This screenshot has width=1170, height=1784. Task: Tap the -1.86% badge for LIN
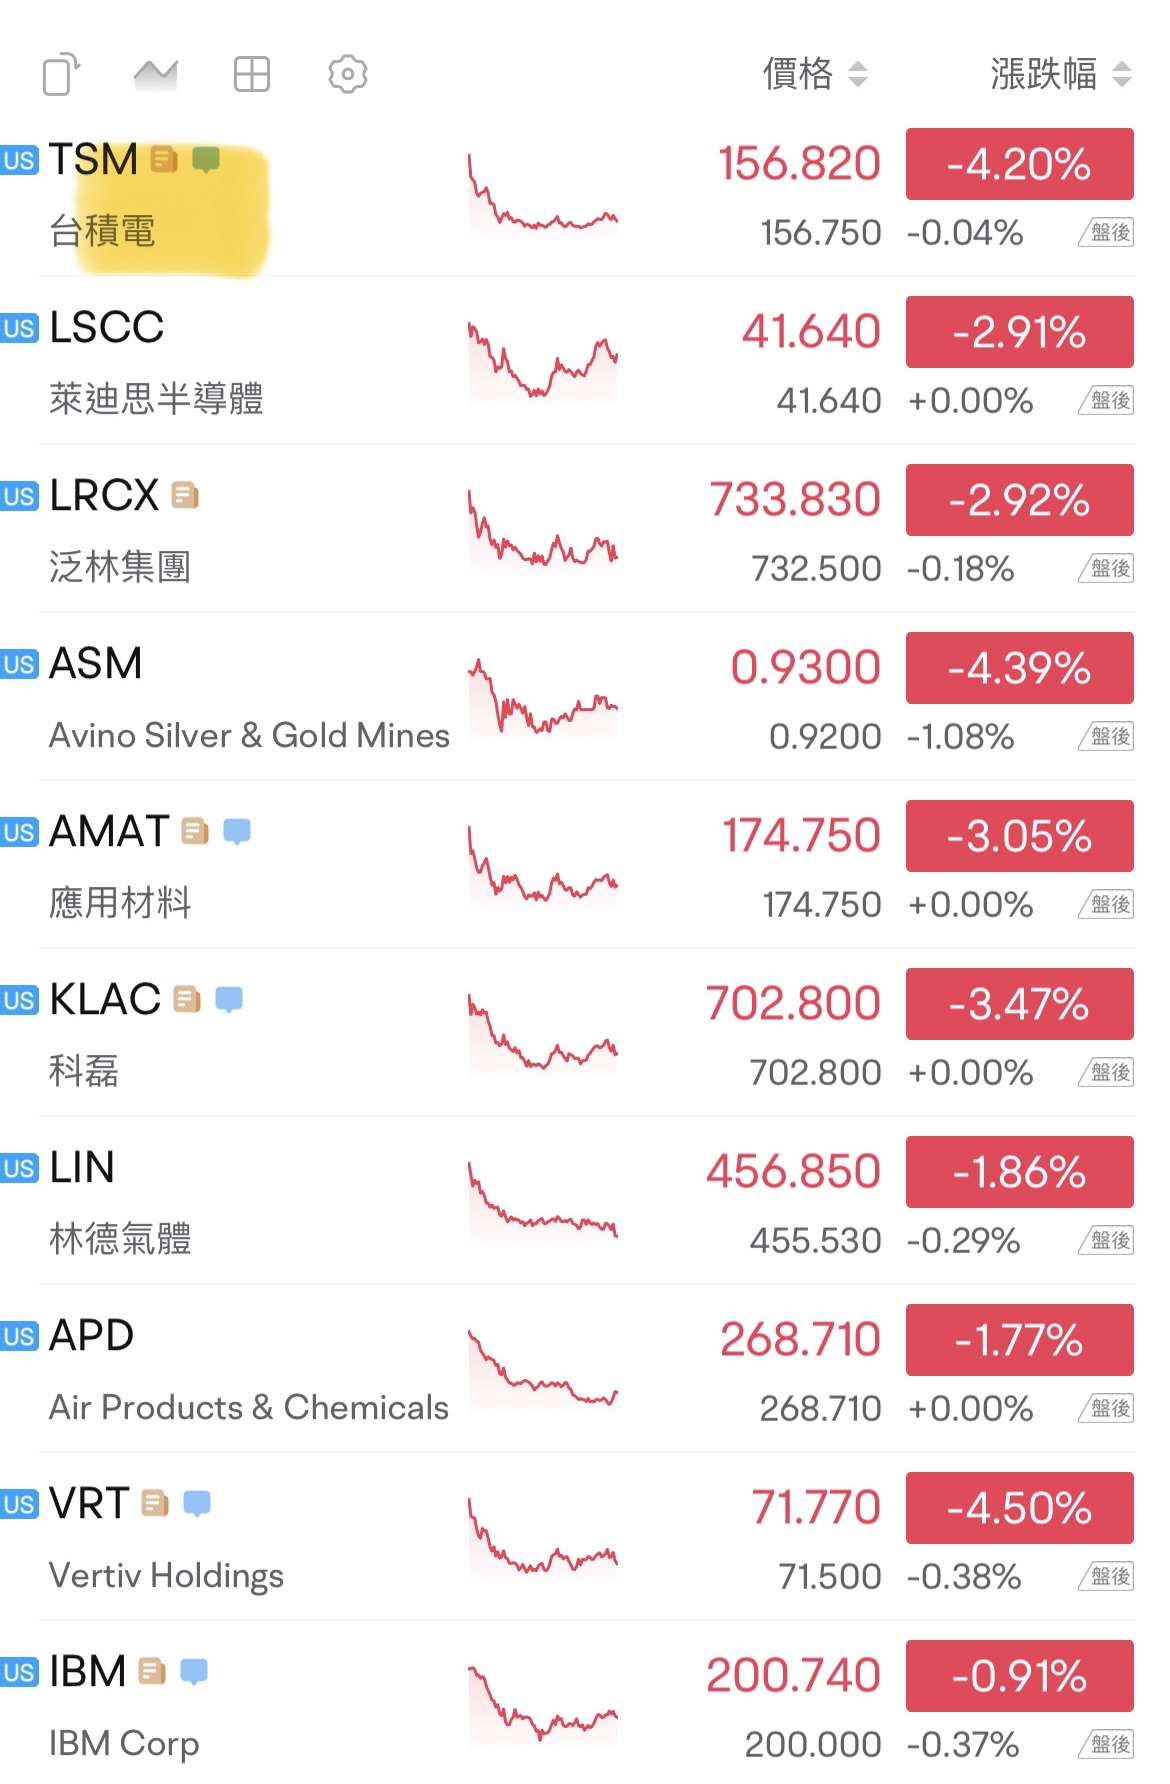[1020, 1172]
